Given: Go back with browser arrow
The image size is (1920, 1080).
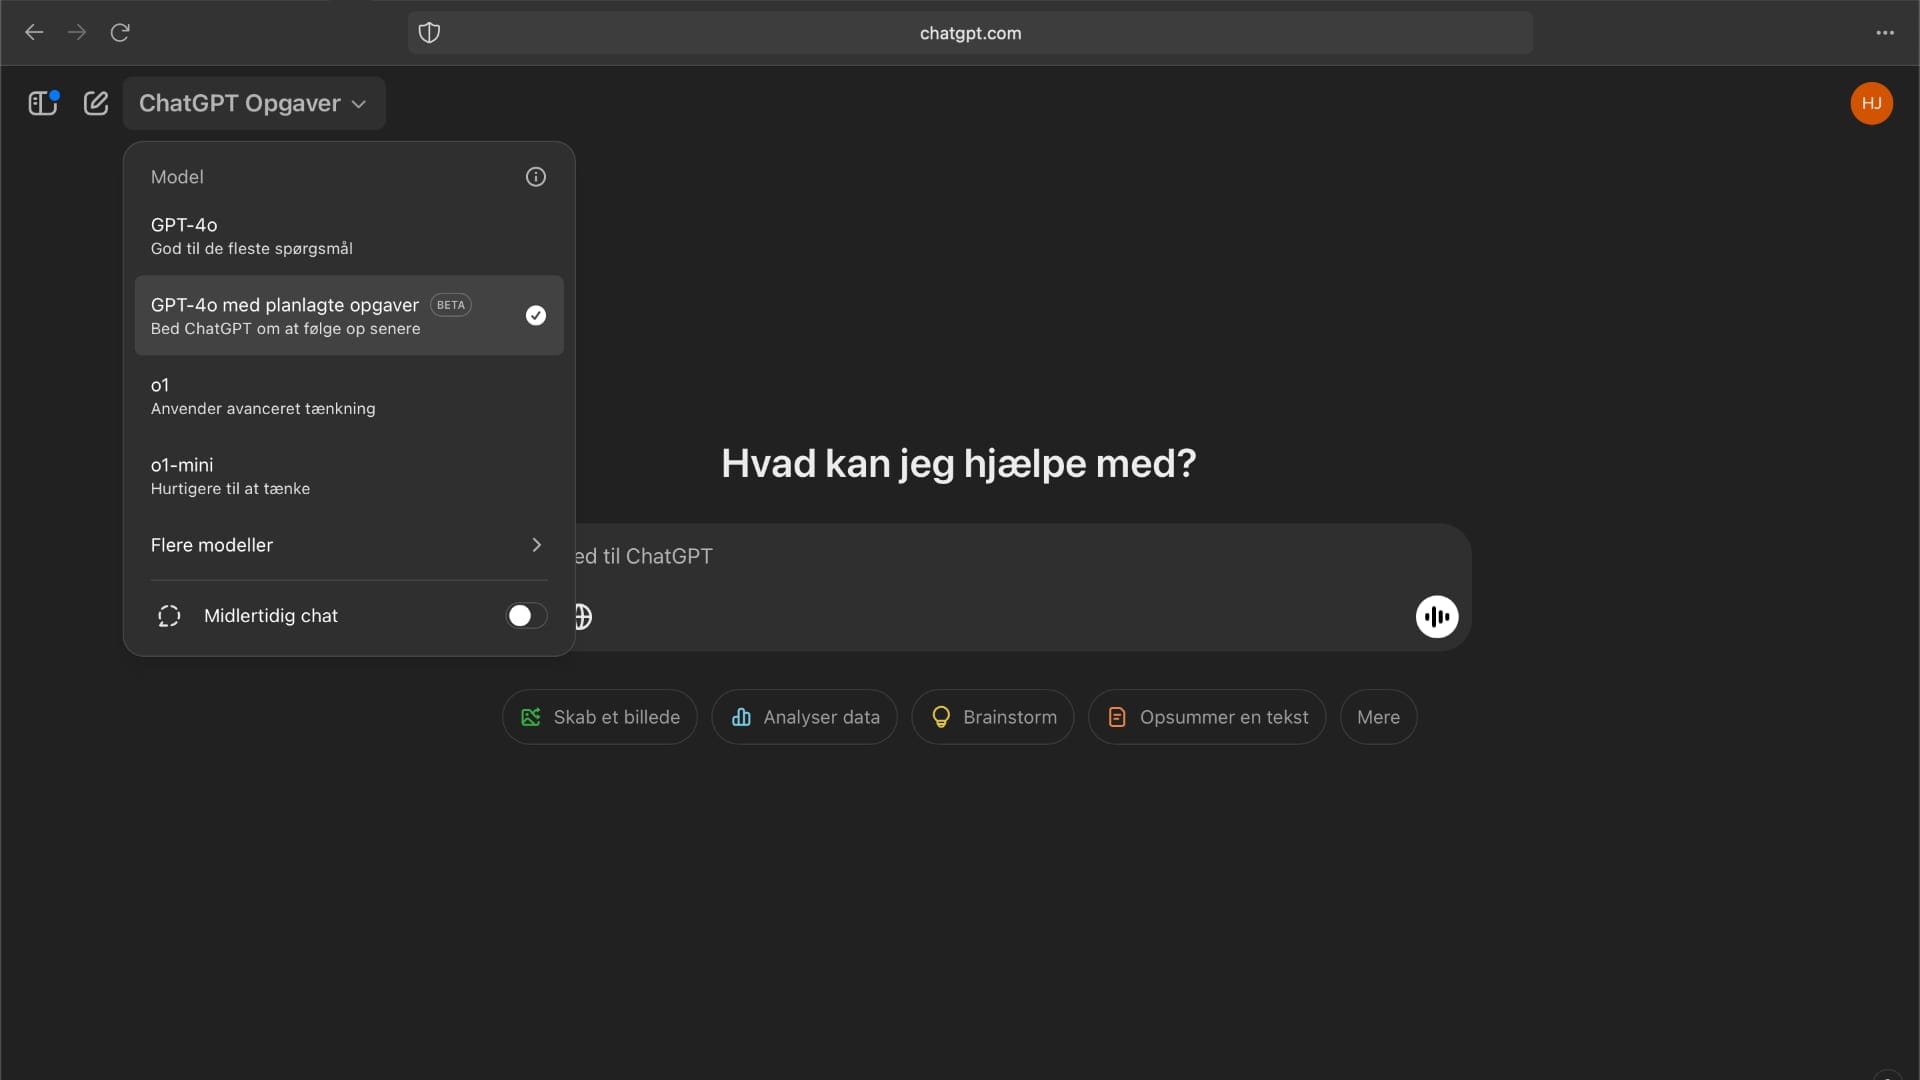Looking at the screenshot, I should click(x=34, y=33).
